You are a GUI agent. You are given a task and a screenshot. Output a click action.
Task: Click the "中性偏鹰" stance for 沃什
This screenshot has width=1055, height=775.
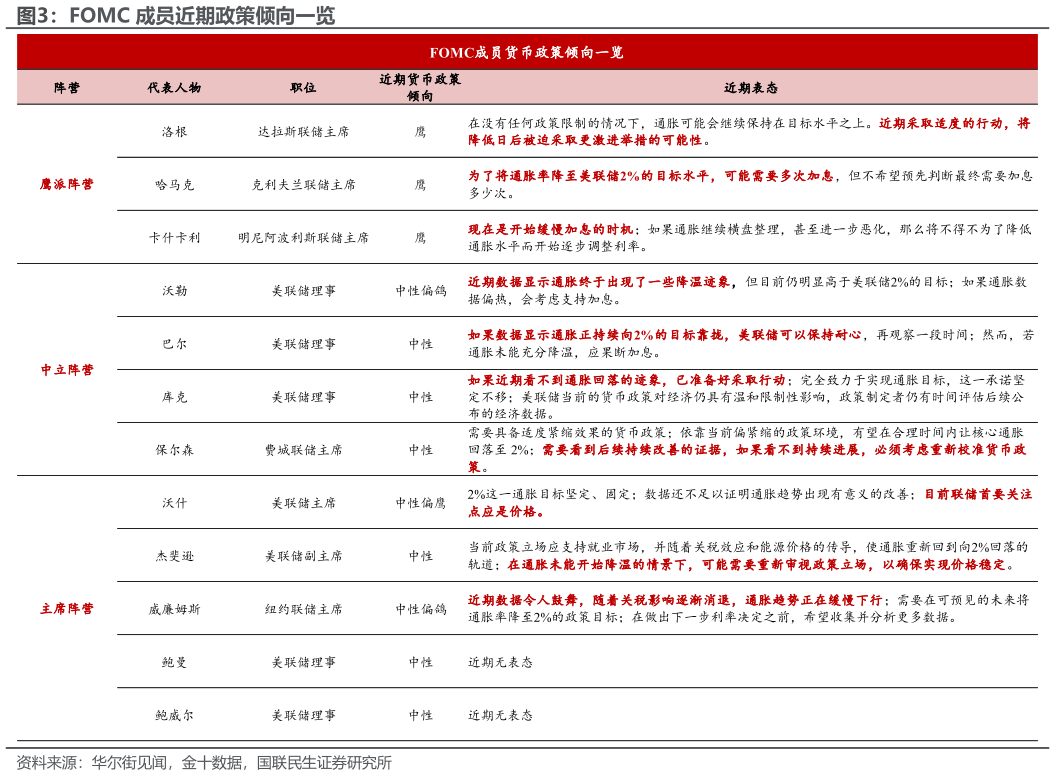coord(421,503)
